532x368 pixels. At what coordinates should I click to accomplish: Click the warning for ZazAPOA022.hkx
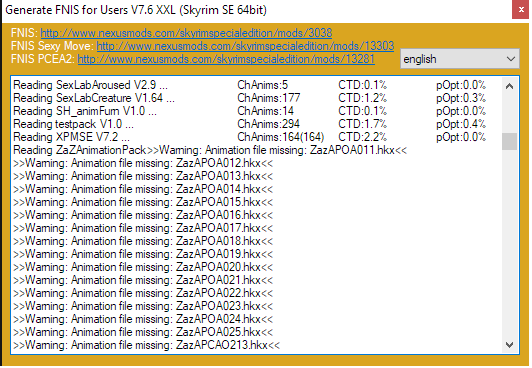[x=143, y=293]
